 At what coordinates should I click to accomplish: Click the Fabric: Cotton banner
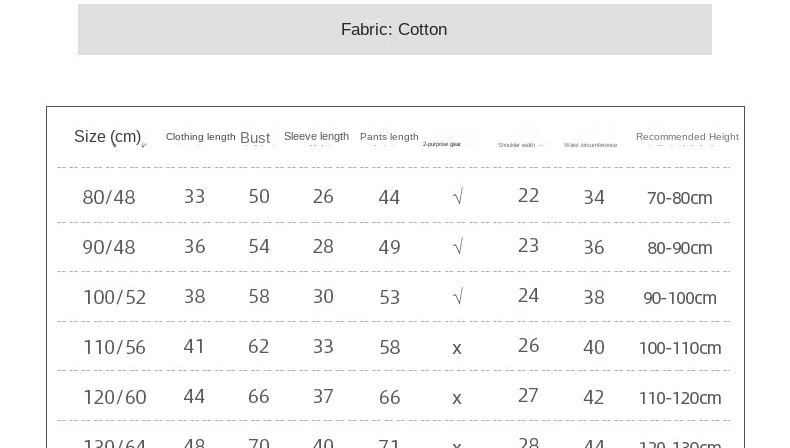point(394,29)
